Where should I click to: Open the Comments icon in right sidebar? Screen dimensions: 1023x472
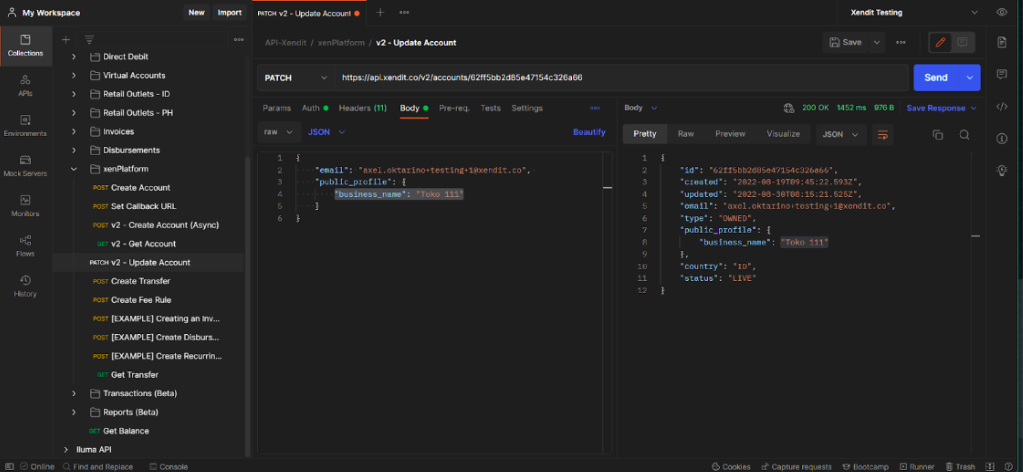[1002, 74]
